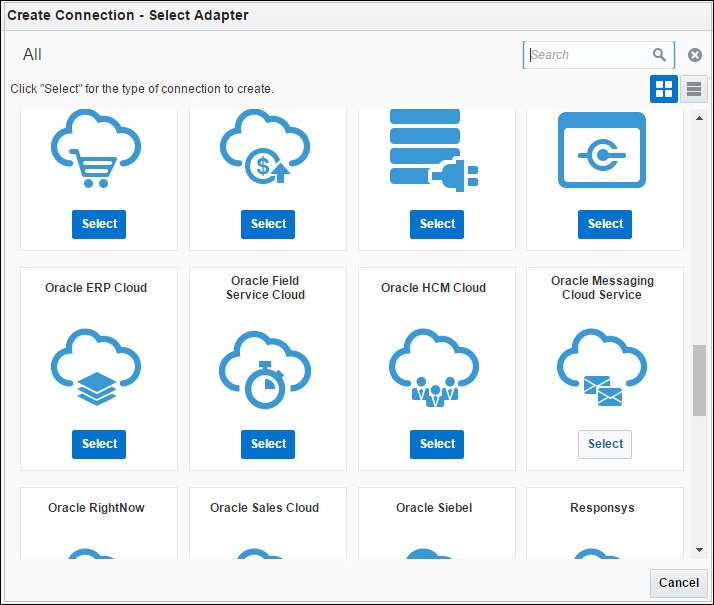Click the database plug adapter icon

click(x=434, y=150)
